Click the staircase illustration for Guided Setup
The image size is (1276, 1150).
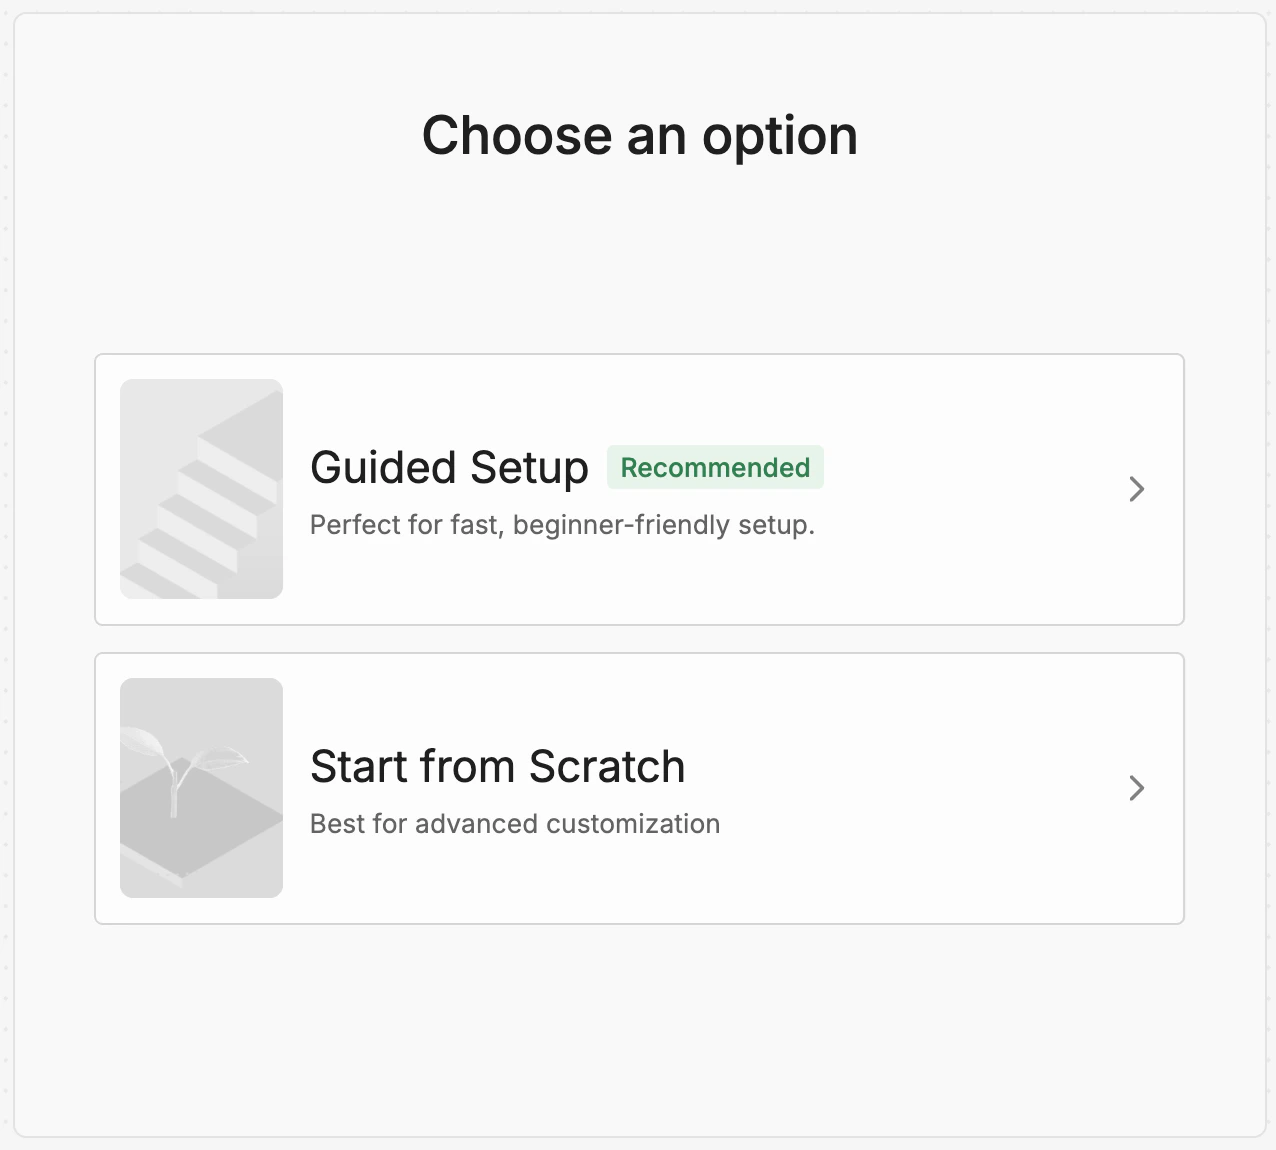pos(200,489)
